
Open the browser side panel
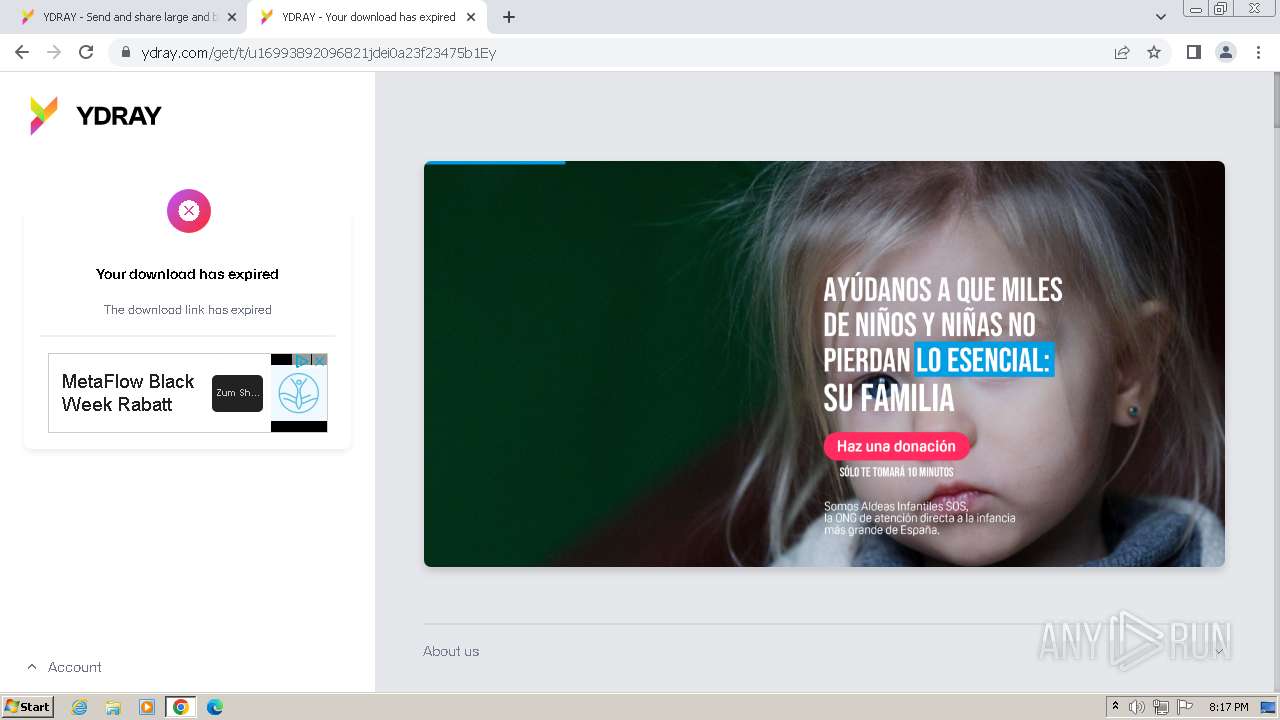pyautogui.click(x=1193, y=53)
